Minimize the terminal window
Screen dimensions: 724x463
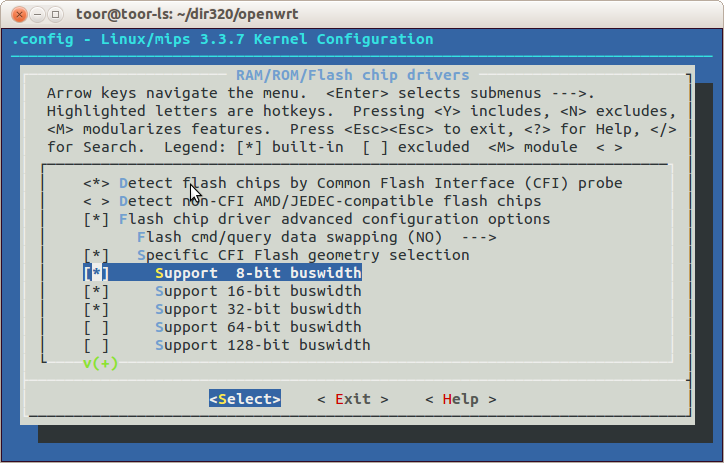coord(37,14)
